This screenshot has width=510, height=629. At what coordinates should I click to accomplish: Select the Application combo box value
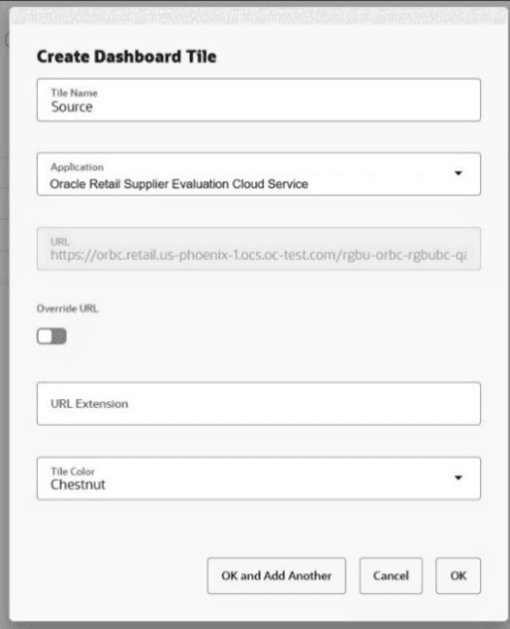tap(179, 184)
